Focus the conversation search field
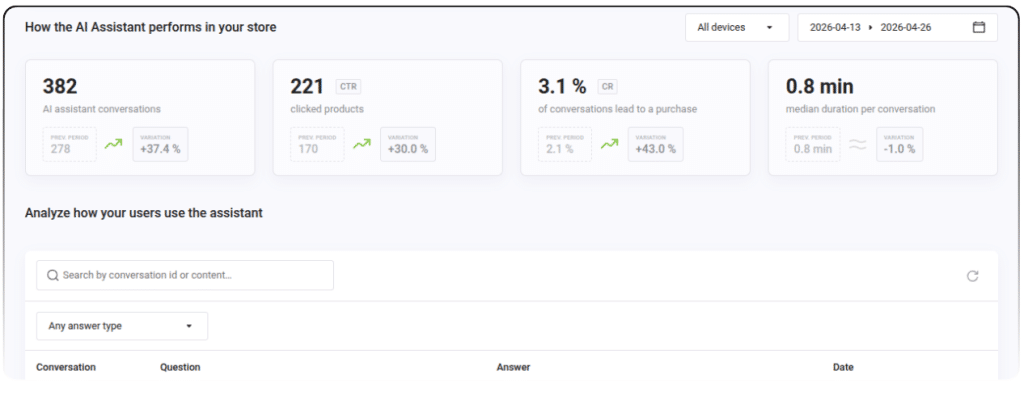 point(185,275)
